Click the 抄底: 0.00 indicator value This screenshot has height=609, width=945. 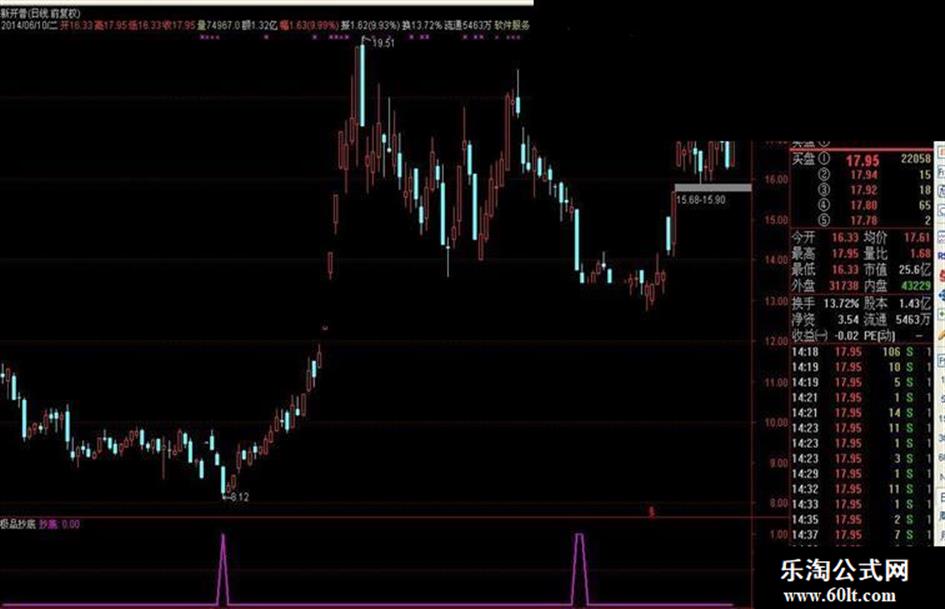click(x=60, y=524)
